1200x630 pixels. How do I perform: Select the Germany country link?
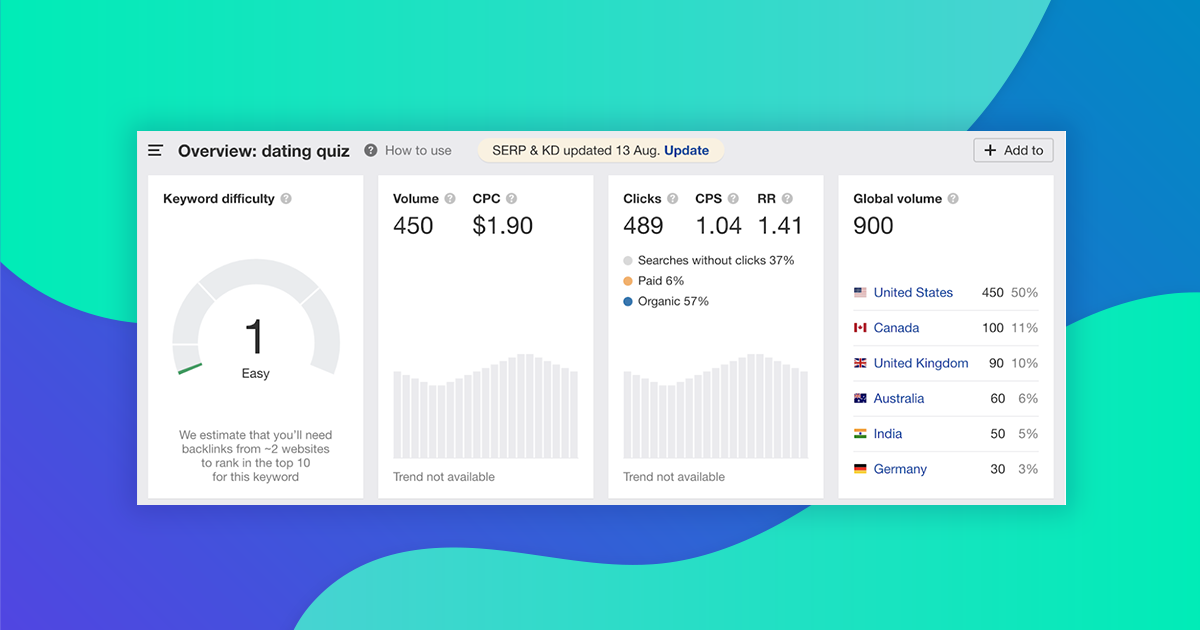click(x=900, y=469)
